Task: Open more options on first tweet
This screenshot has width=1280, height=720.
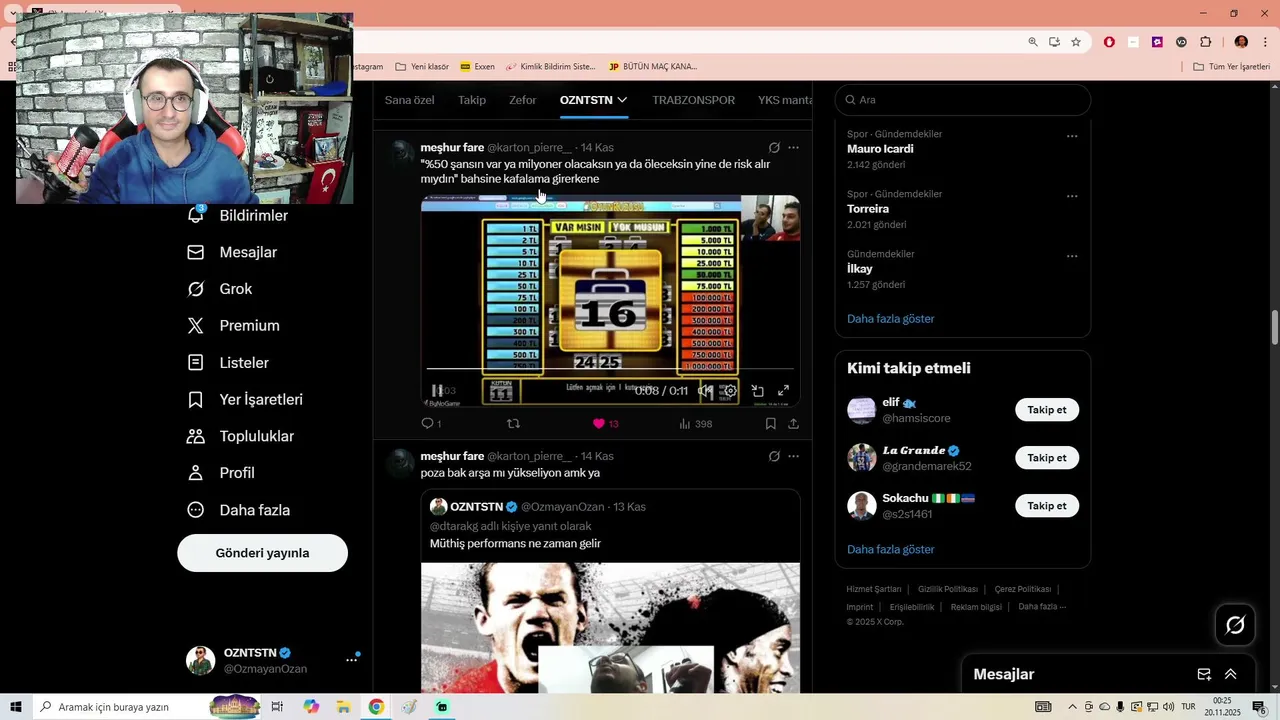Action: click(793, 148)
